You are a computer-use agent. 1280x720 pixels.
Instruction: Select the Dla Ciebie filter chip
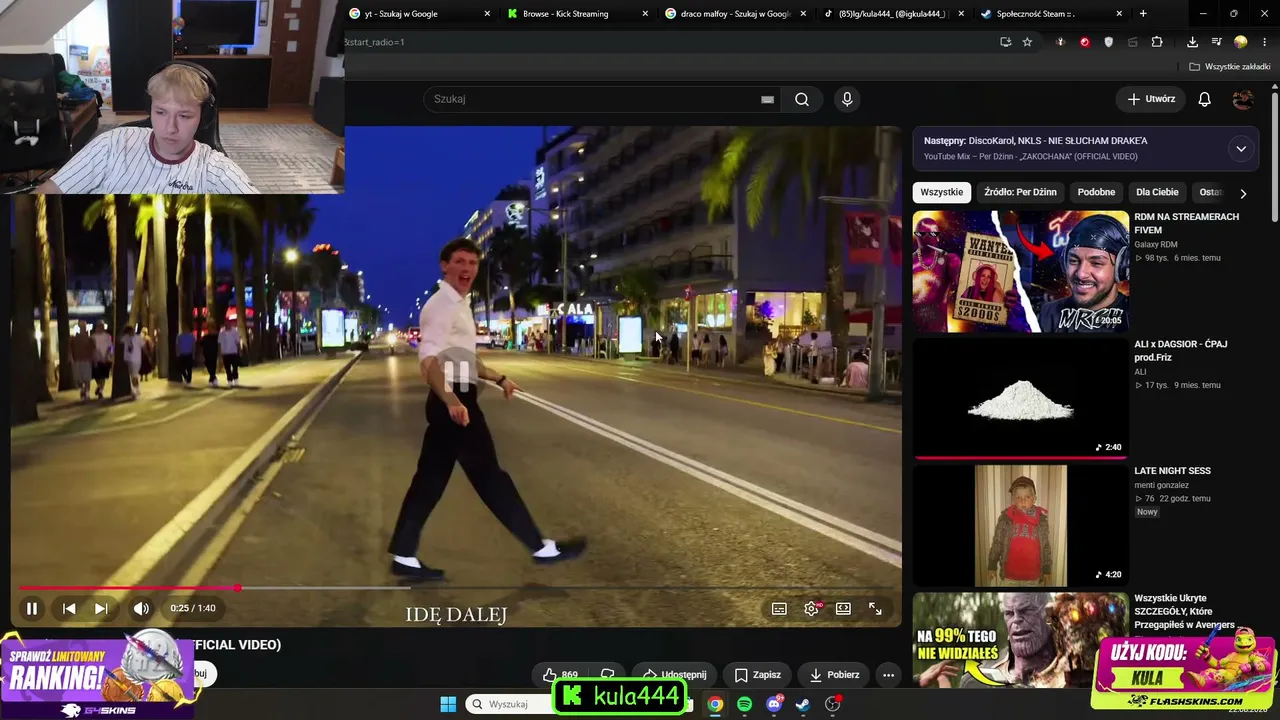tap(1157, 192)
